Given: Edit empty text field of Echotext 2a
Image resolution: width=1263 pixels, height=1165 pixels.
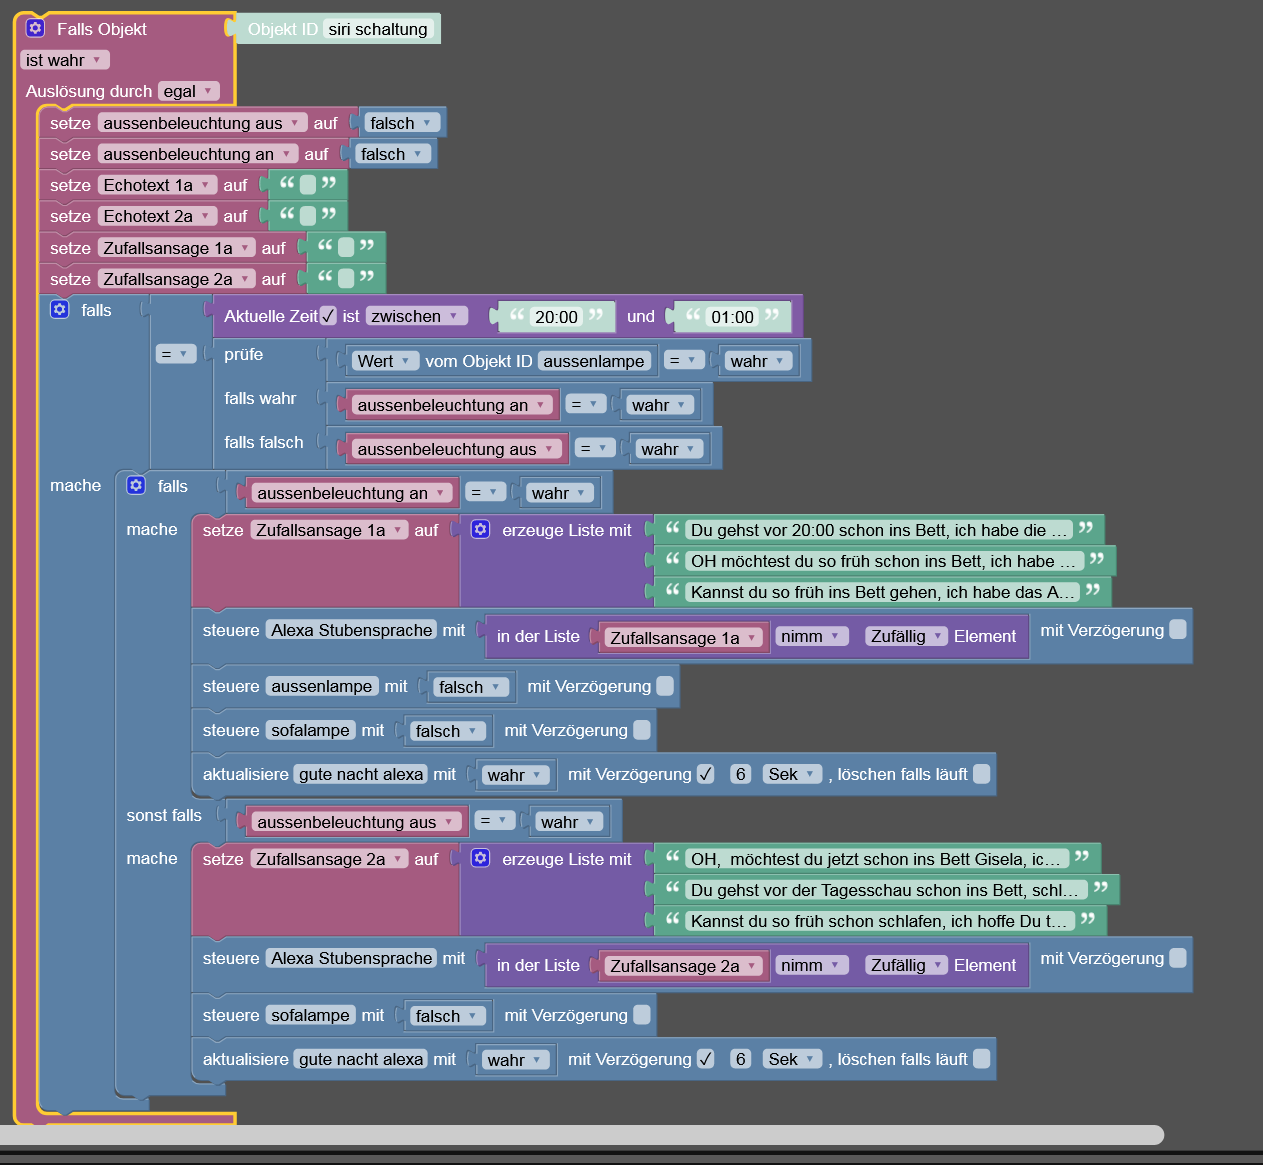Looking at the screenshot, I should click(308, 216).
